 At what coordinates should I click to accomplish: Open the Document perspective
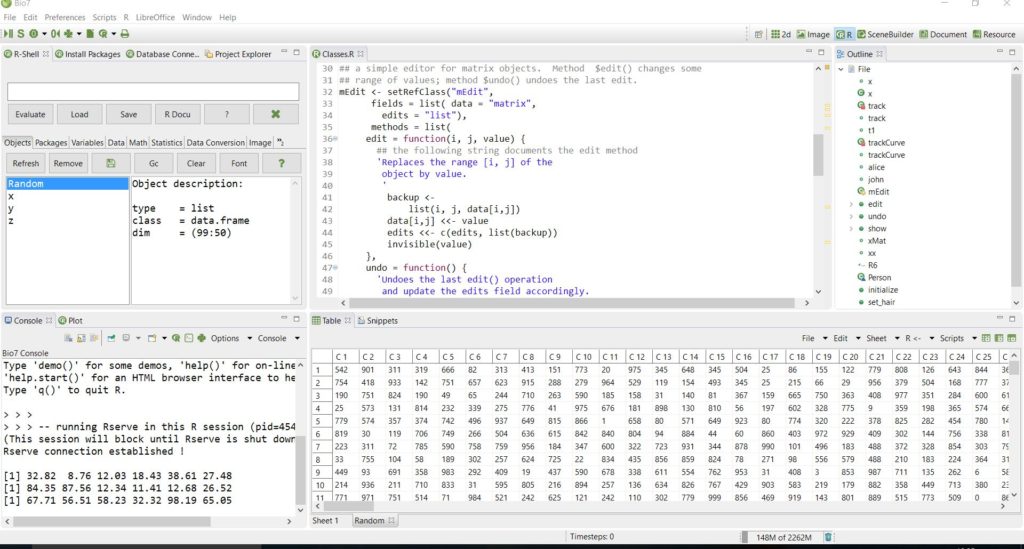click(x=941, y=34)
